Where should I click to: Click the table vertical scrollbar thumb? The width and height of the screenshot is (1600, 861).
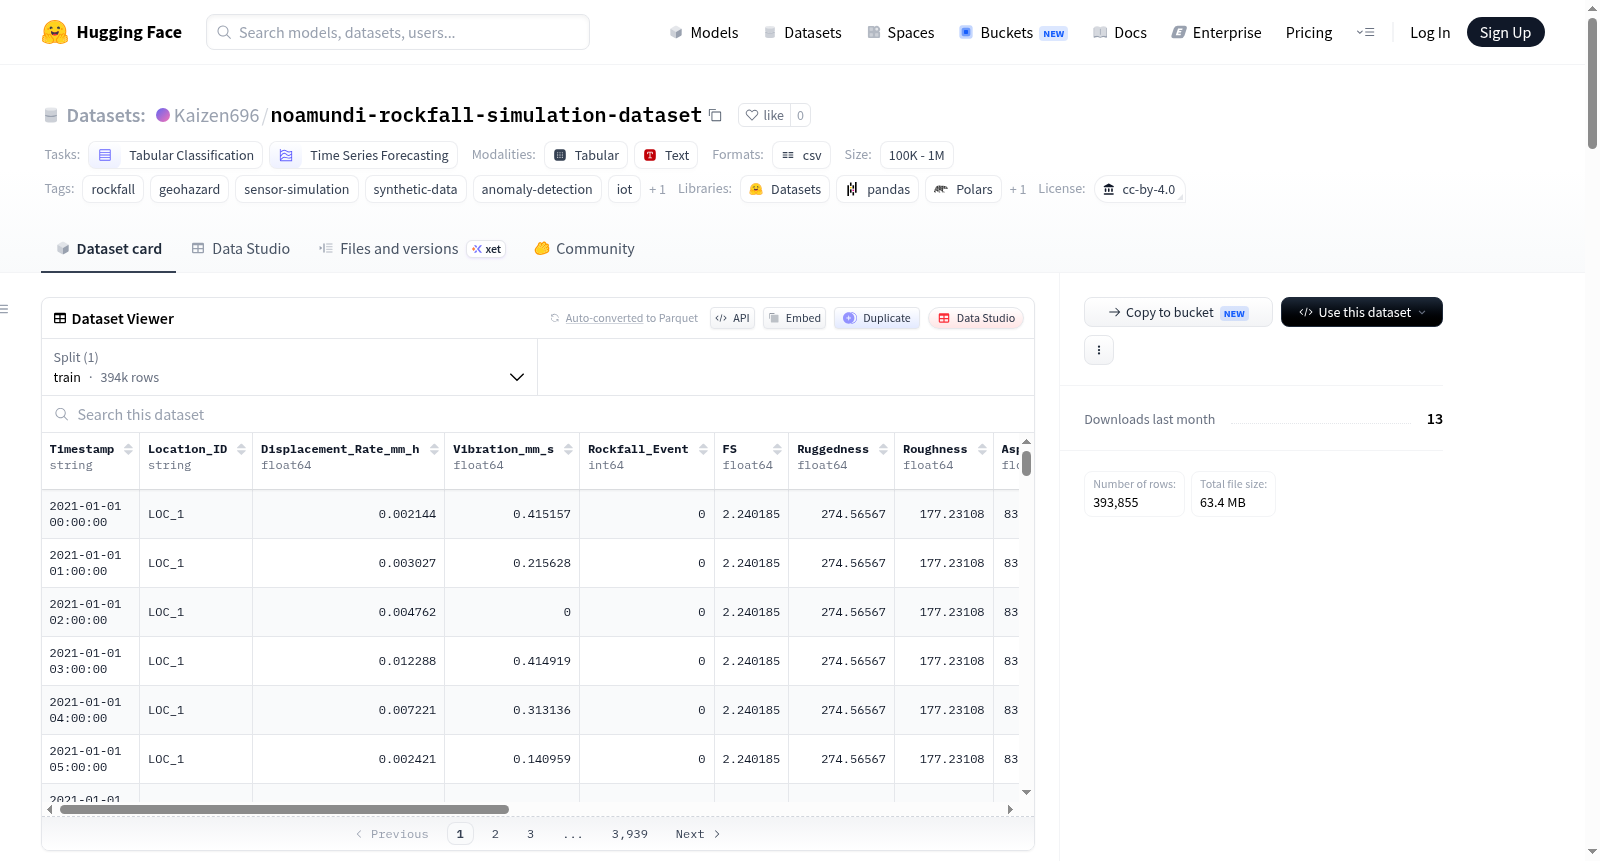1026,464
